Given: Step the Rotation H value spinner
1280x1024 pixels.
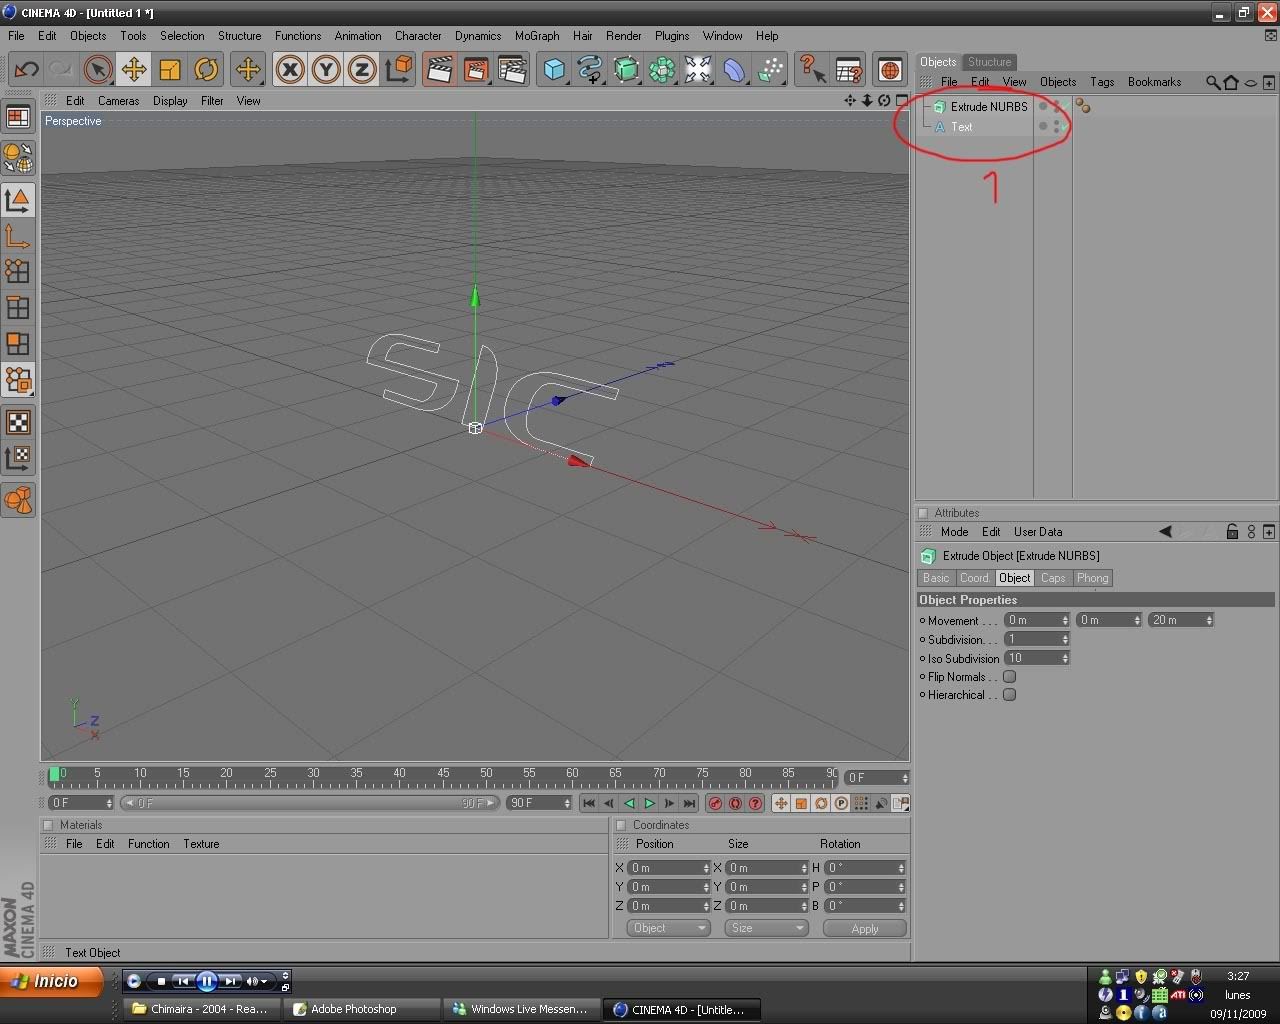Looking at the screenshot, I should 902,868.
